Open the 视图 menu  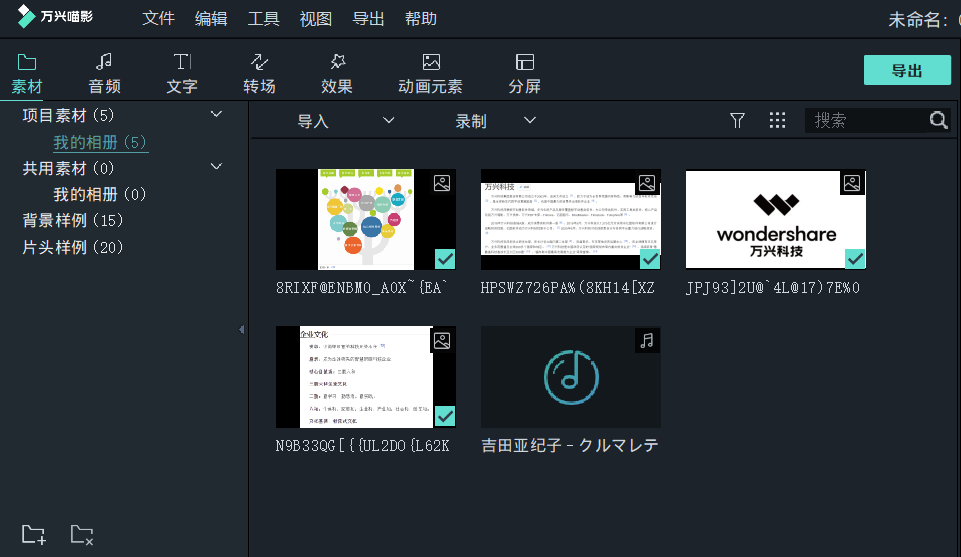pyautogui.click(x=316, y=18)
